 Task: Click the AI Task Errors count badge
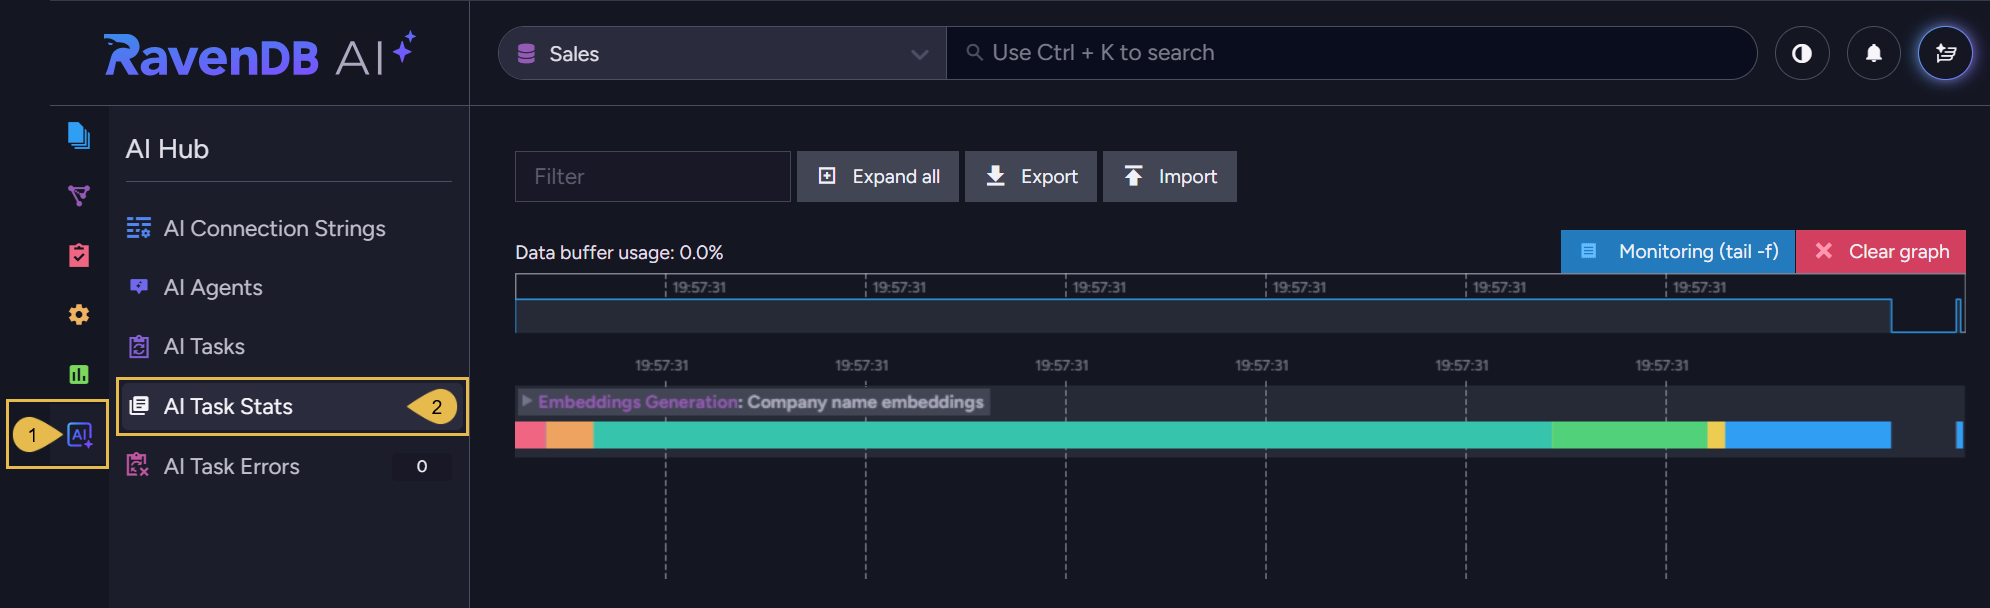pyautogui.click(x=422, y=466)
